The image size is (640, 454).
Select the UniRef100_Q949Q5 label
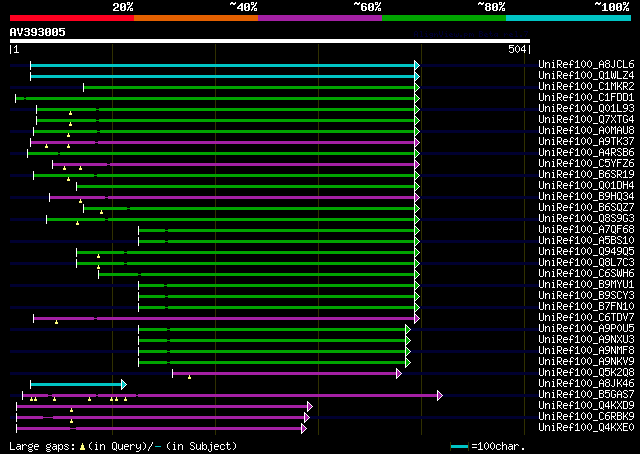tap(586, 252)
